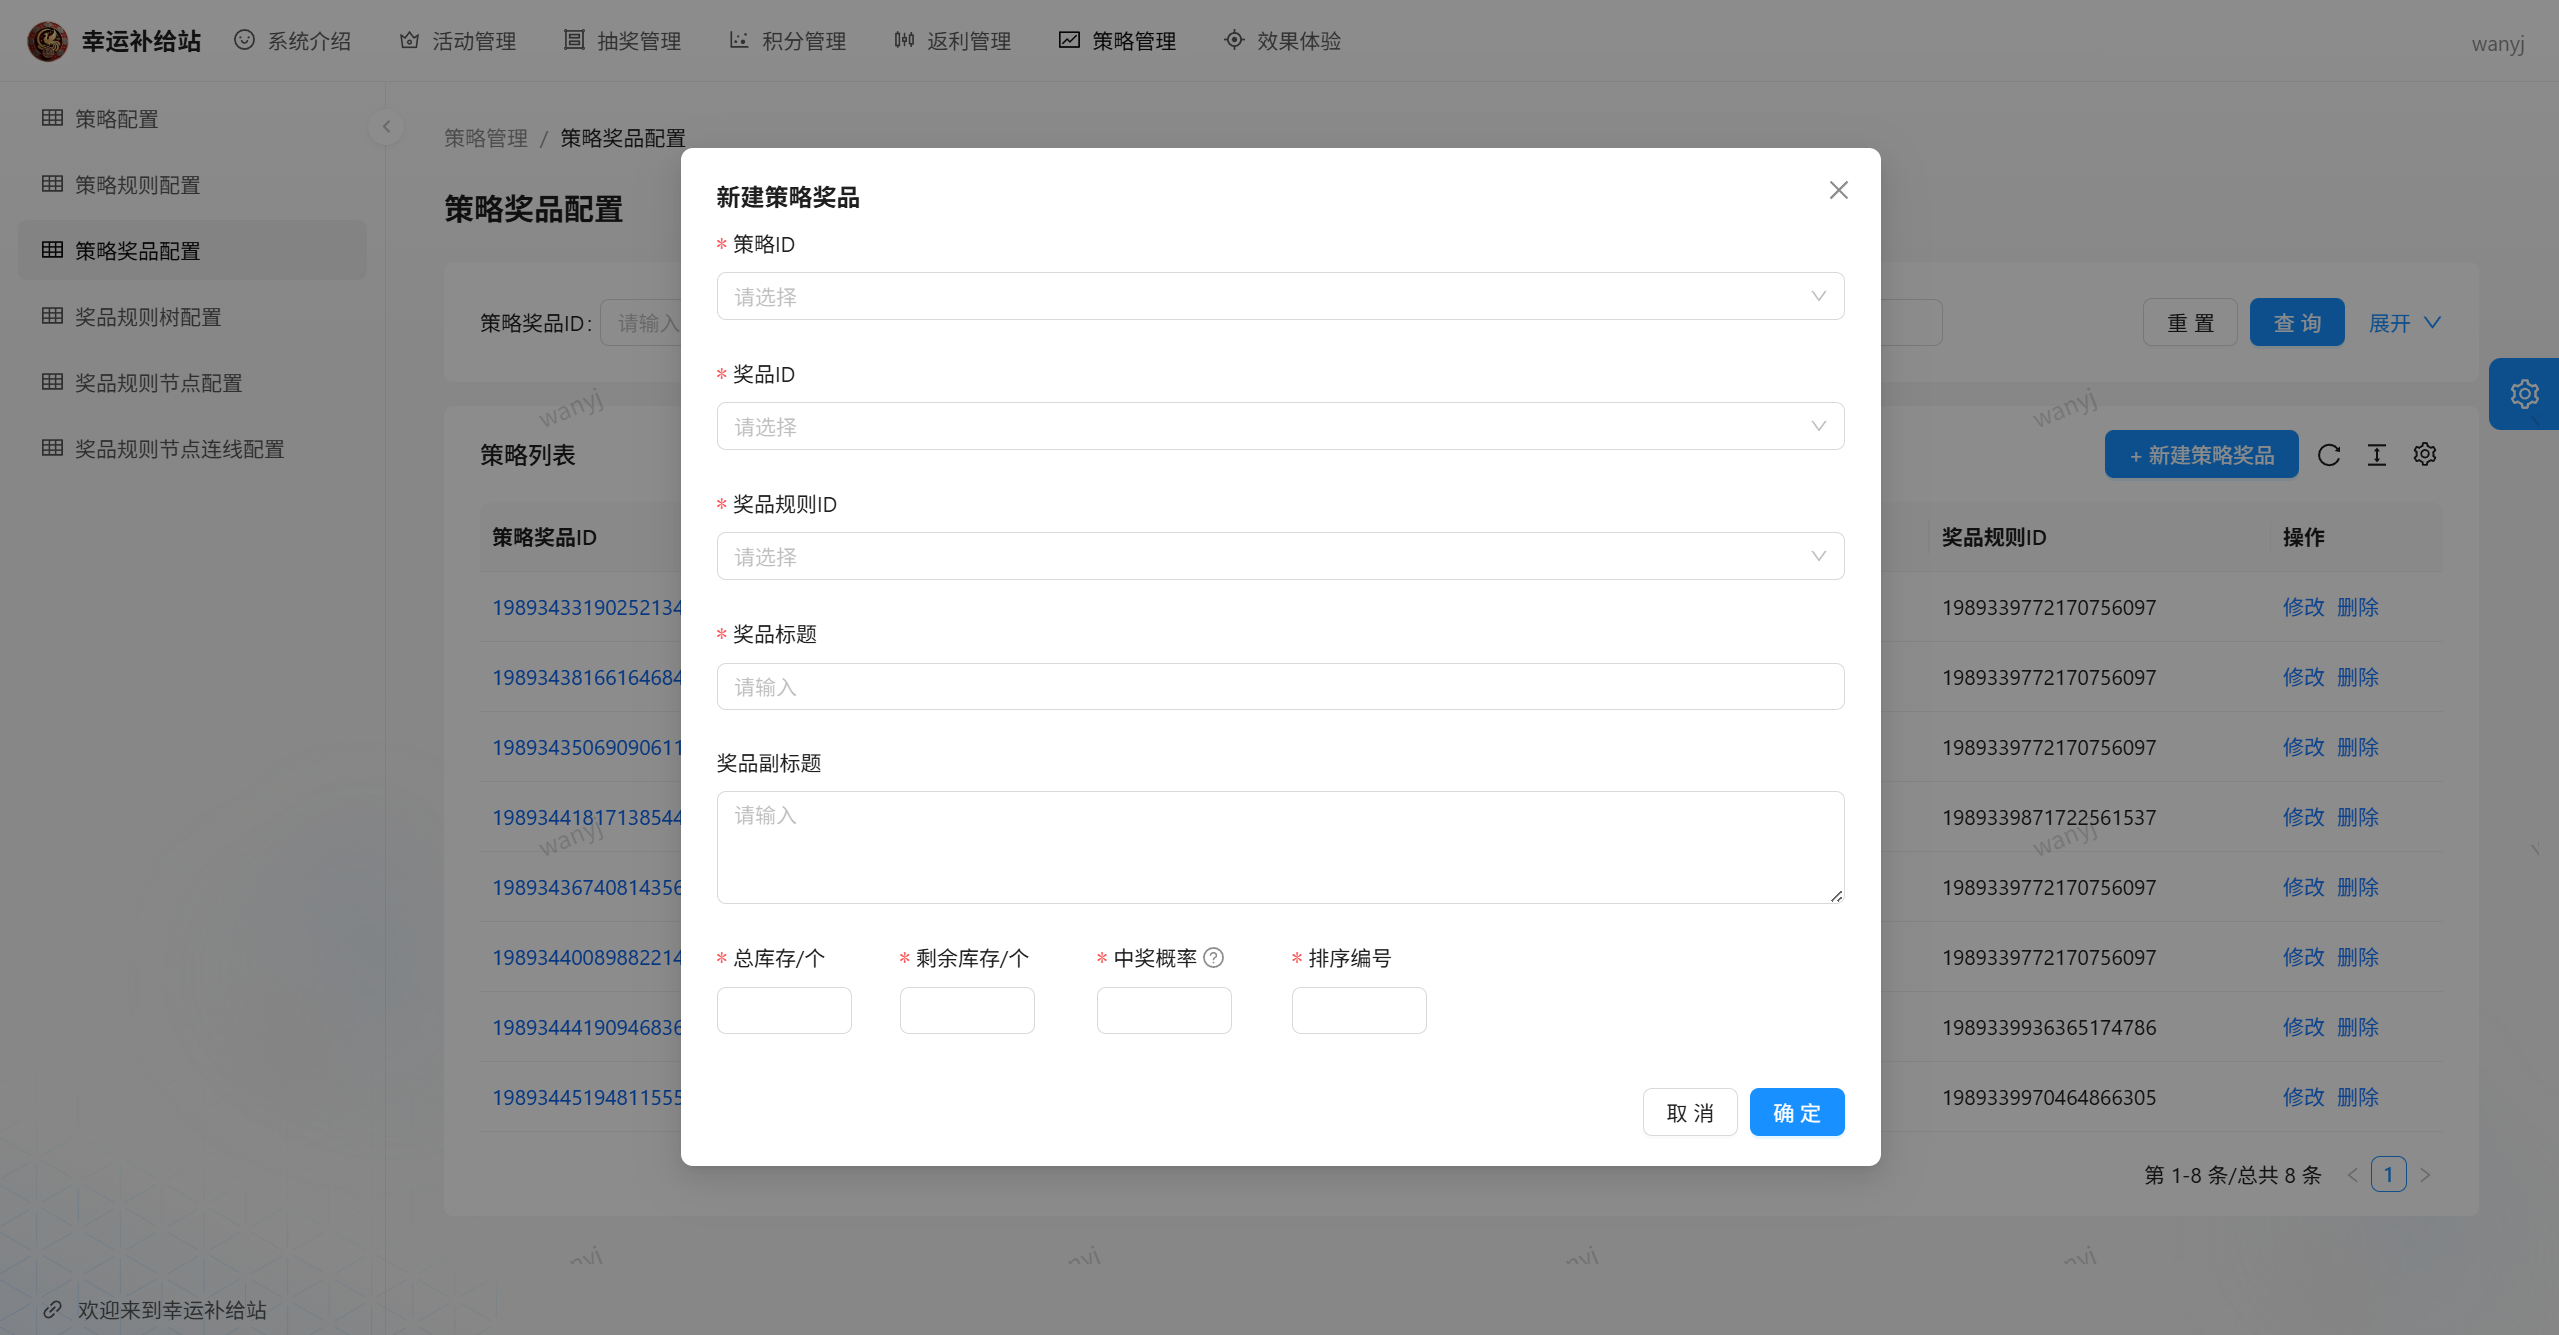The width and height of the screenshot is (2559, 1335).
Task: Open the 策略ID dropdown
Action: [1280, 296]
